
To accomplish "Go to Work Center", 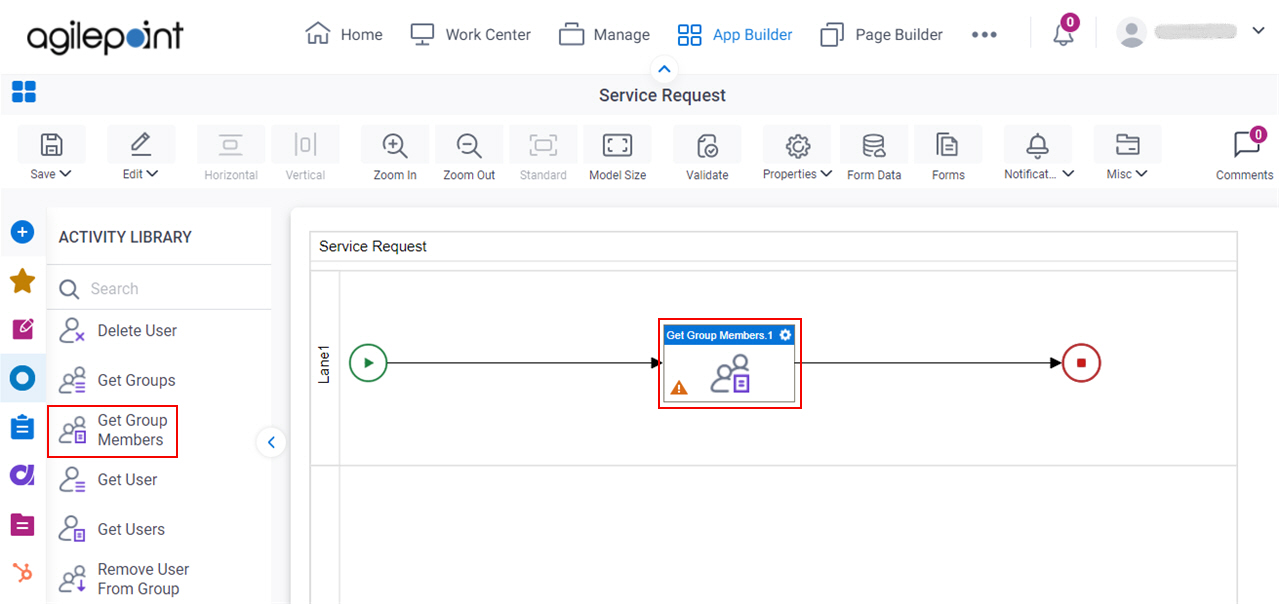I will pyautogui.click(x=470, y=34).
